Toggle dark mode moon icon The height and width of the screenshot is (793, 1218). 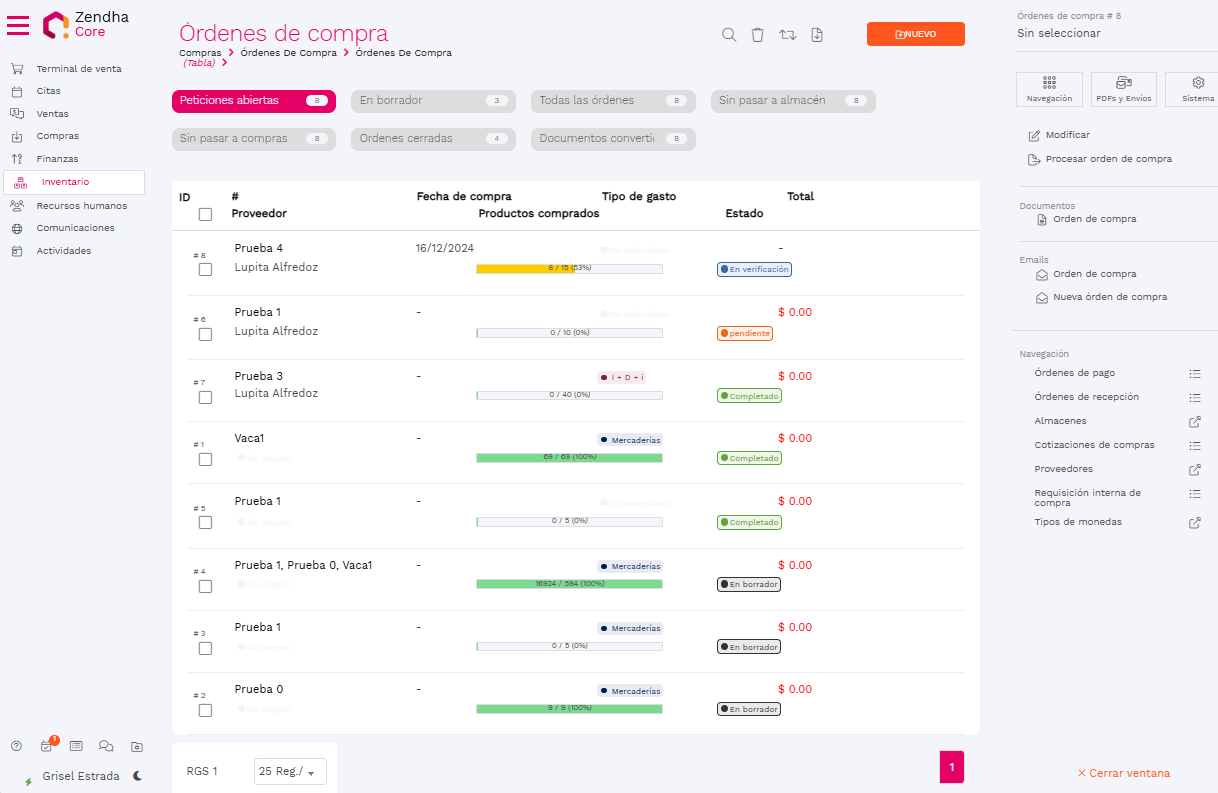coord(137,776)
